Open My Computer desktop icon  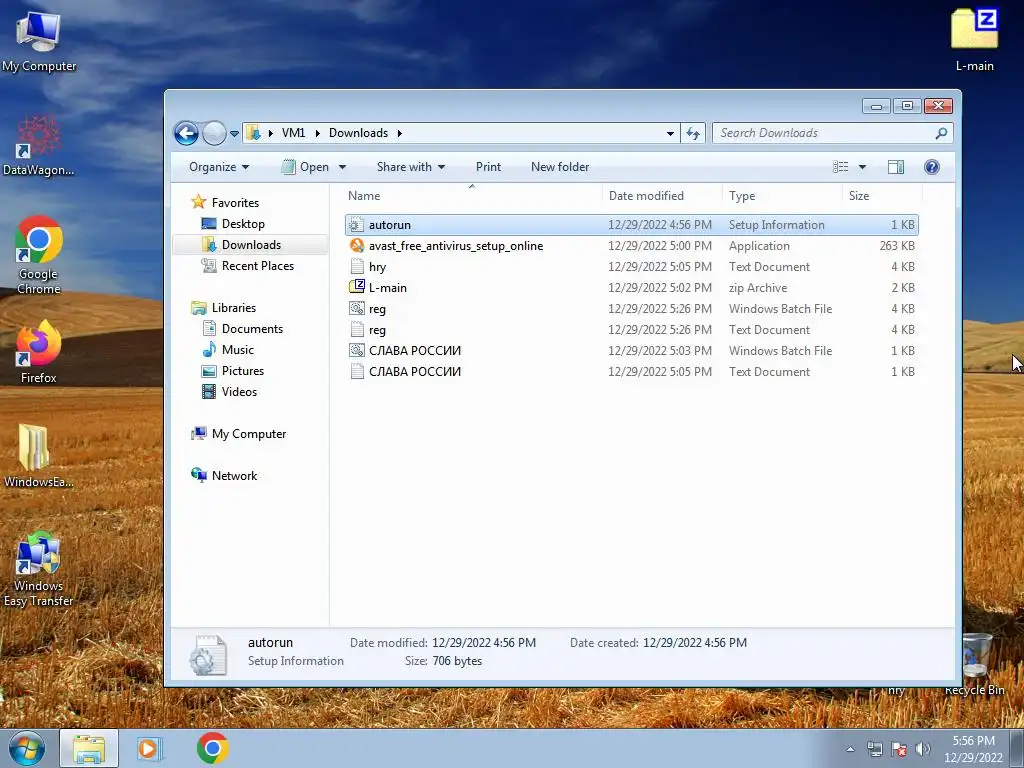(x=39, y=40)
